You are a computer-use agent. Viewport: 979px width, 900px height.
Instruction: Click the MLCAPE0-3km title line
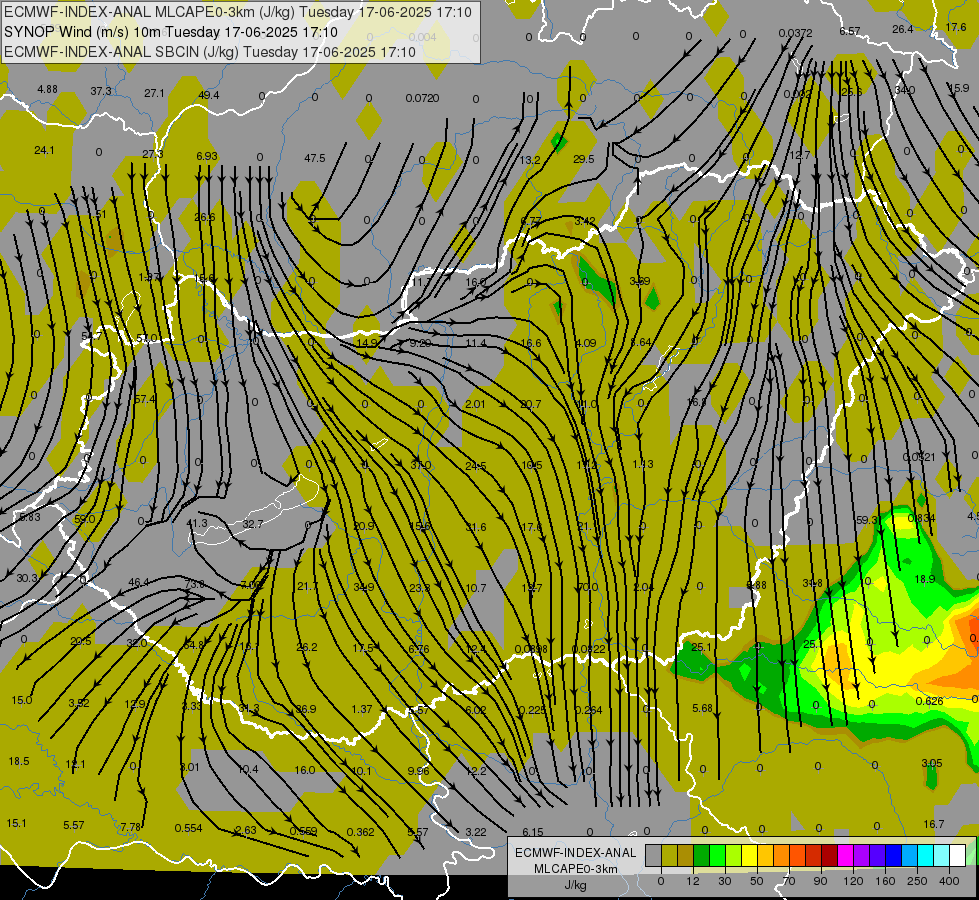pyautogui.click(x=238, y=12)
